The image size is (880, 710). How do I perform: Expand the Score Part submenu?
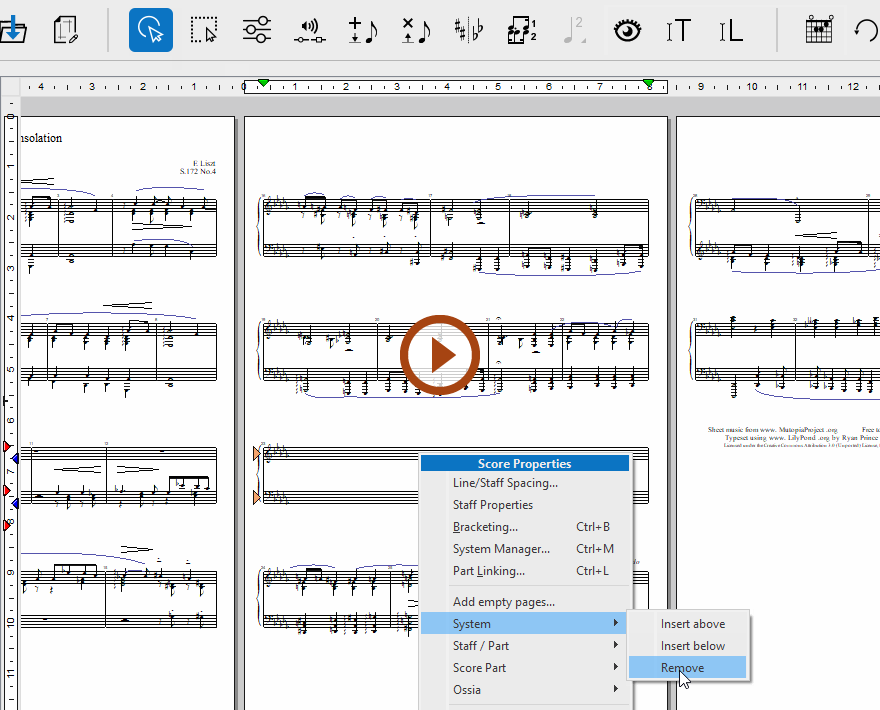click(524, 667)
